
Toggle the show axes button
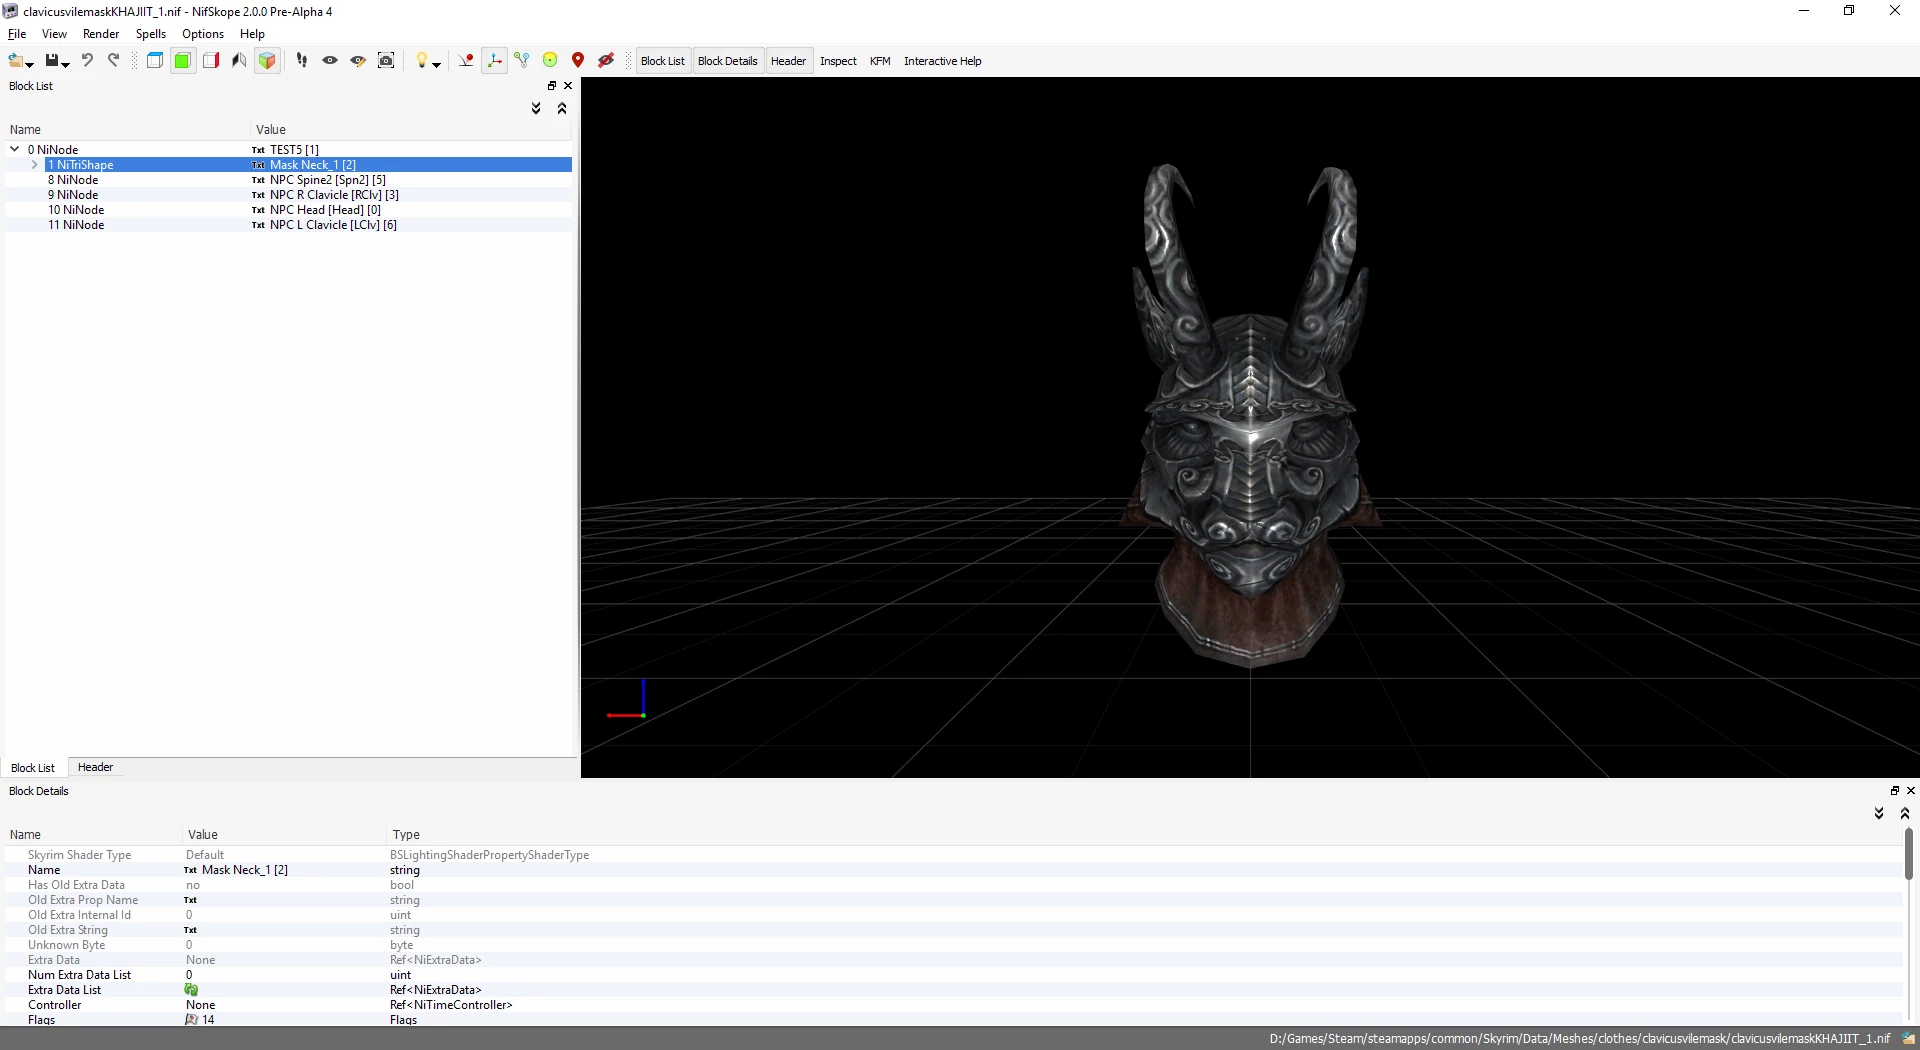point(495,60)
